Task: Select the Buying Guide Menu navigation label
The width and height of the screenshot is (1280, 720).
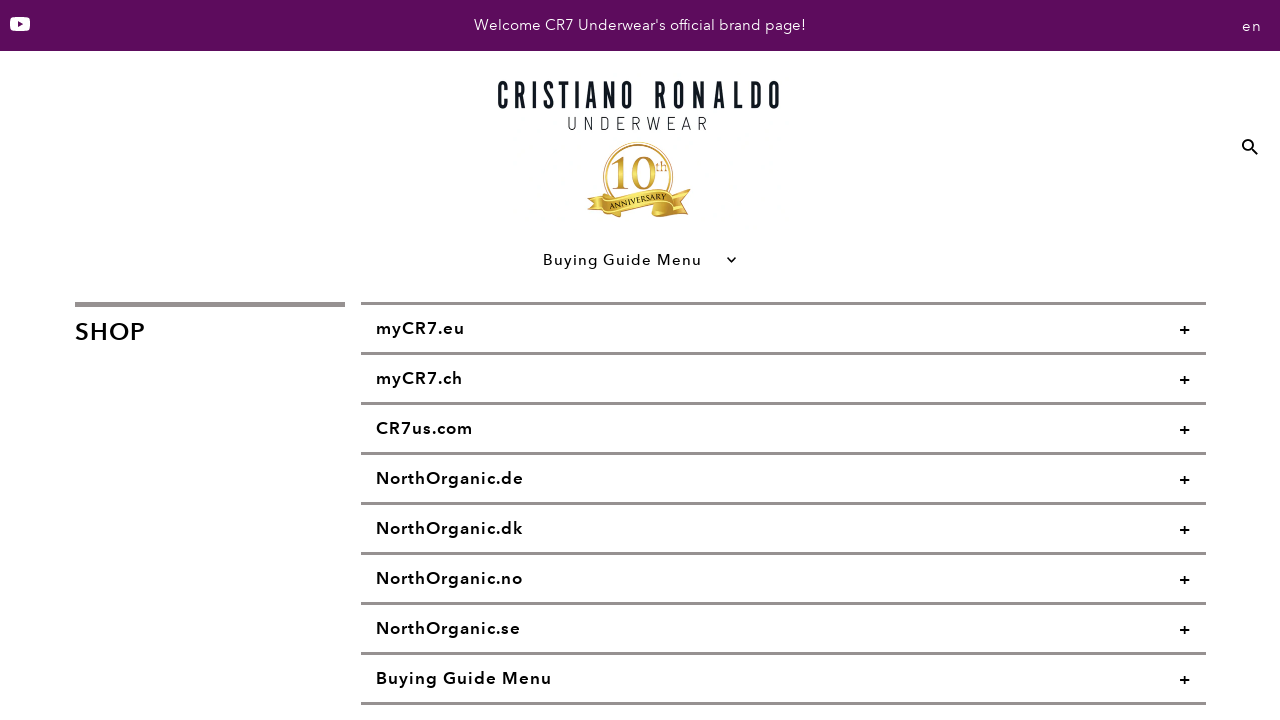Action: (622, 260)
